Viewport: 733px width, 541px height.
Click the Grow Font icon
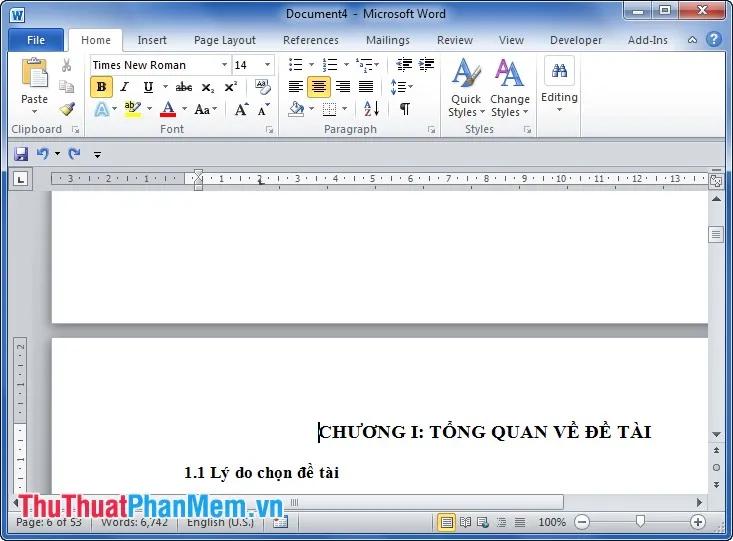coord(241,109)
